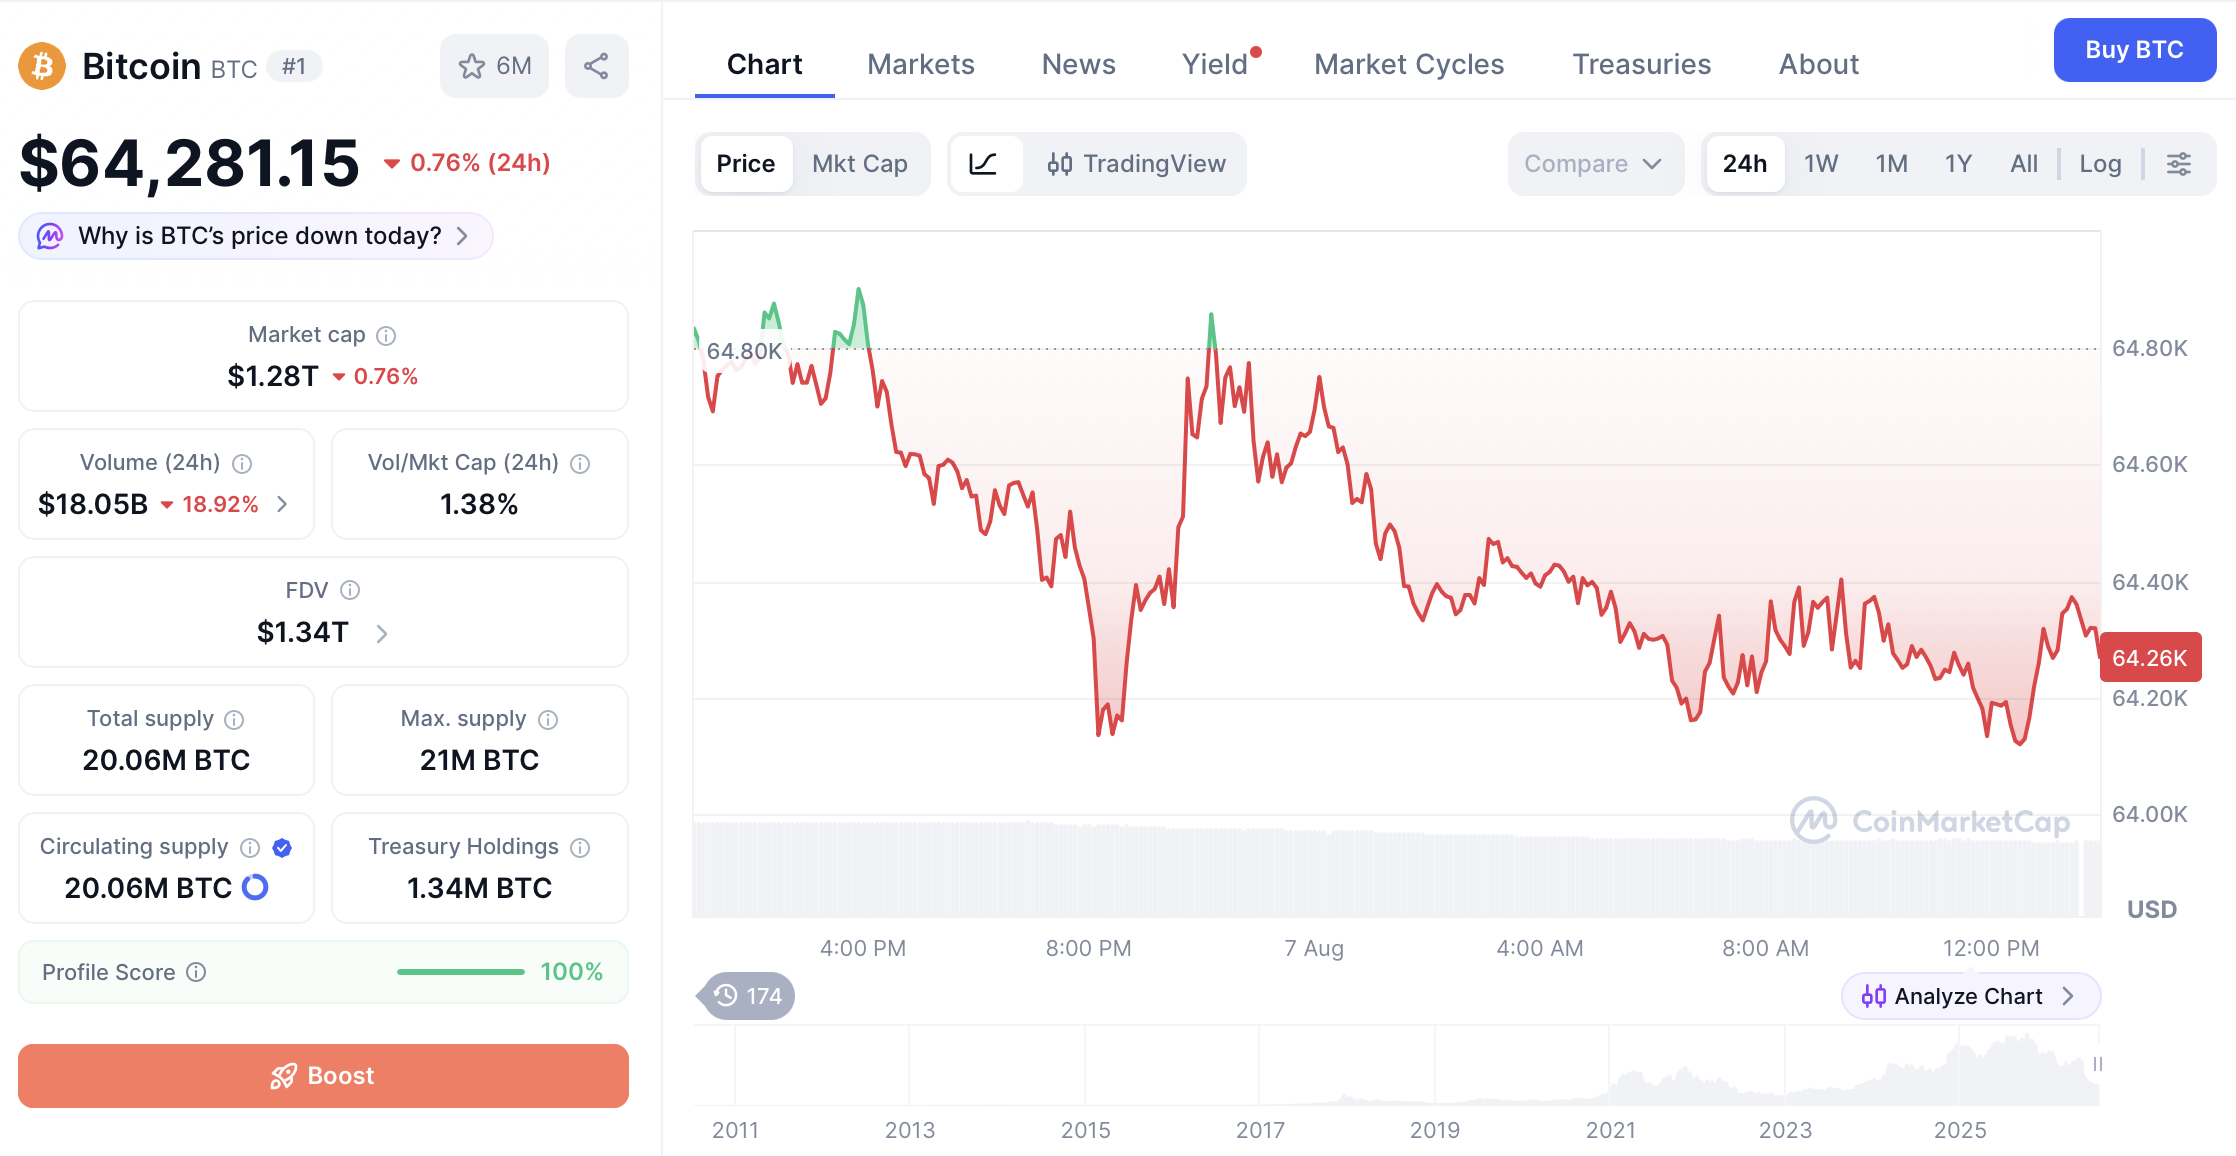
Task: Click the share icon next to watchlist
Action: tap(596, 66)
